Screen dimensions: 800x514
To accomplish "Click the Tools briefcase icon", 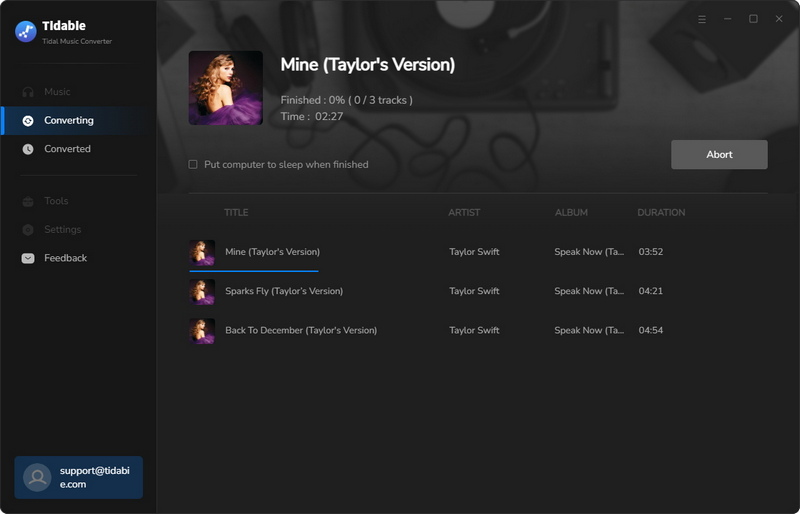I will click(28, 201).
